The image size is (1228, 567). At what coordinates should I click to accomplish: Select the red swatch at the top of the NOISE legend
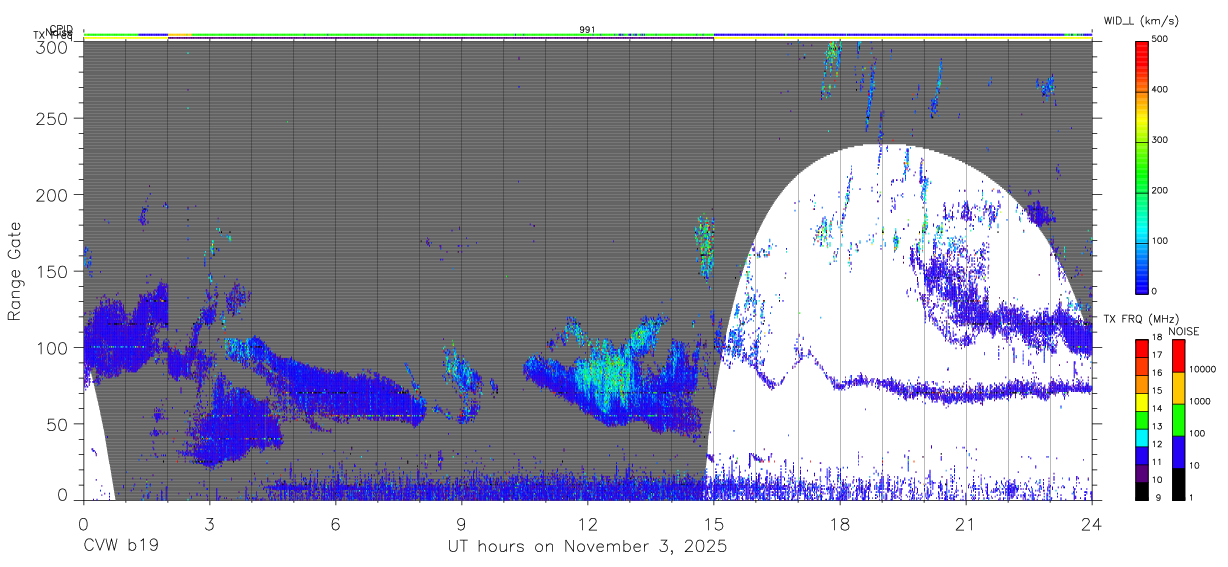[1177, 356]
